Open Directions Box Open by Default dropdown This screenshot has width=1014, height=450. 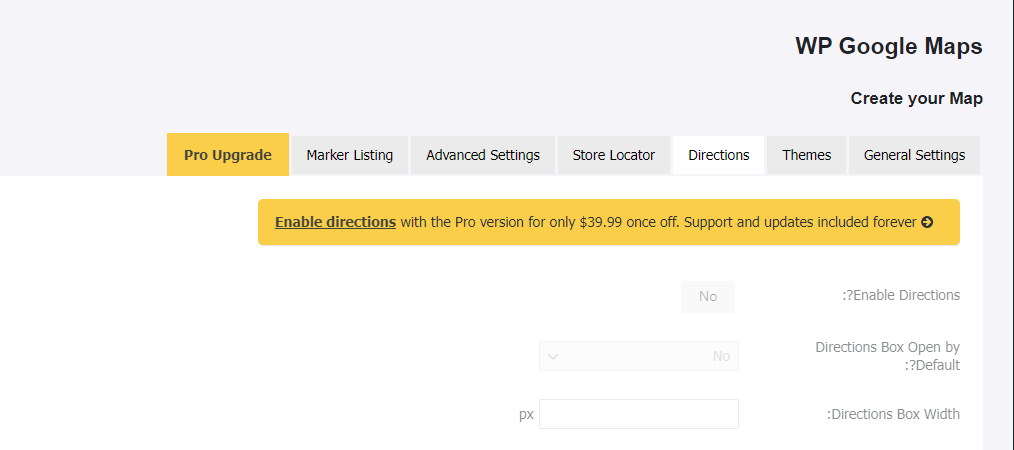coord(639,356)
